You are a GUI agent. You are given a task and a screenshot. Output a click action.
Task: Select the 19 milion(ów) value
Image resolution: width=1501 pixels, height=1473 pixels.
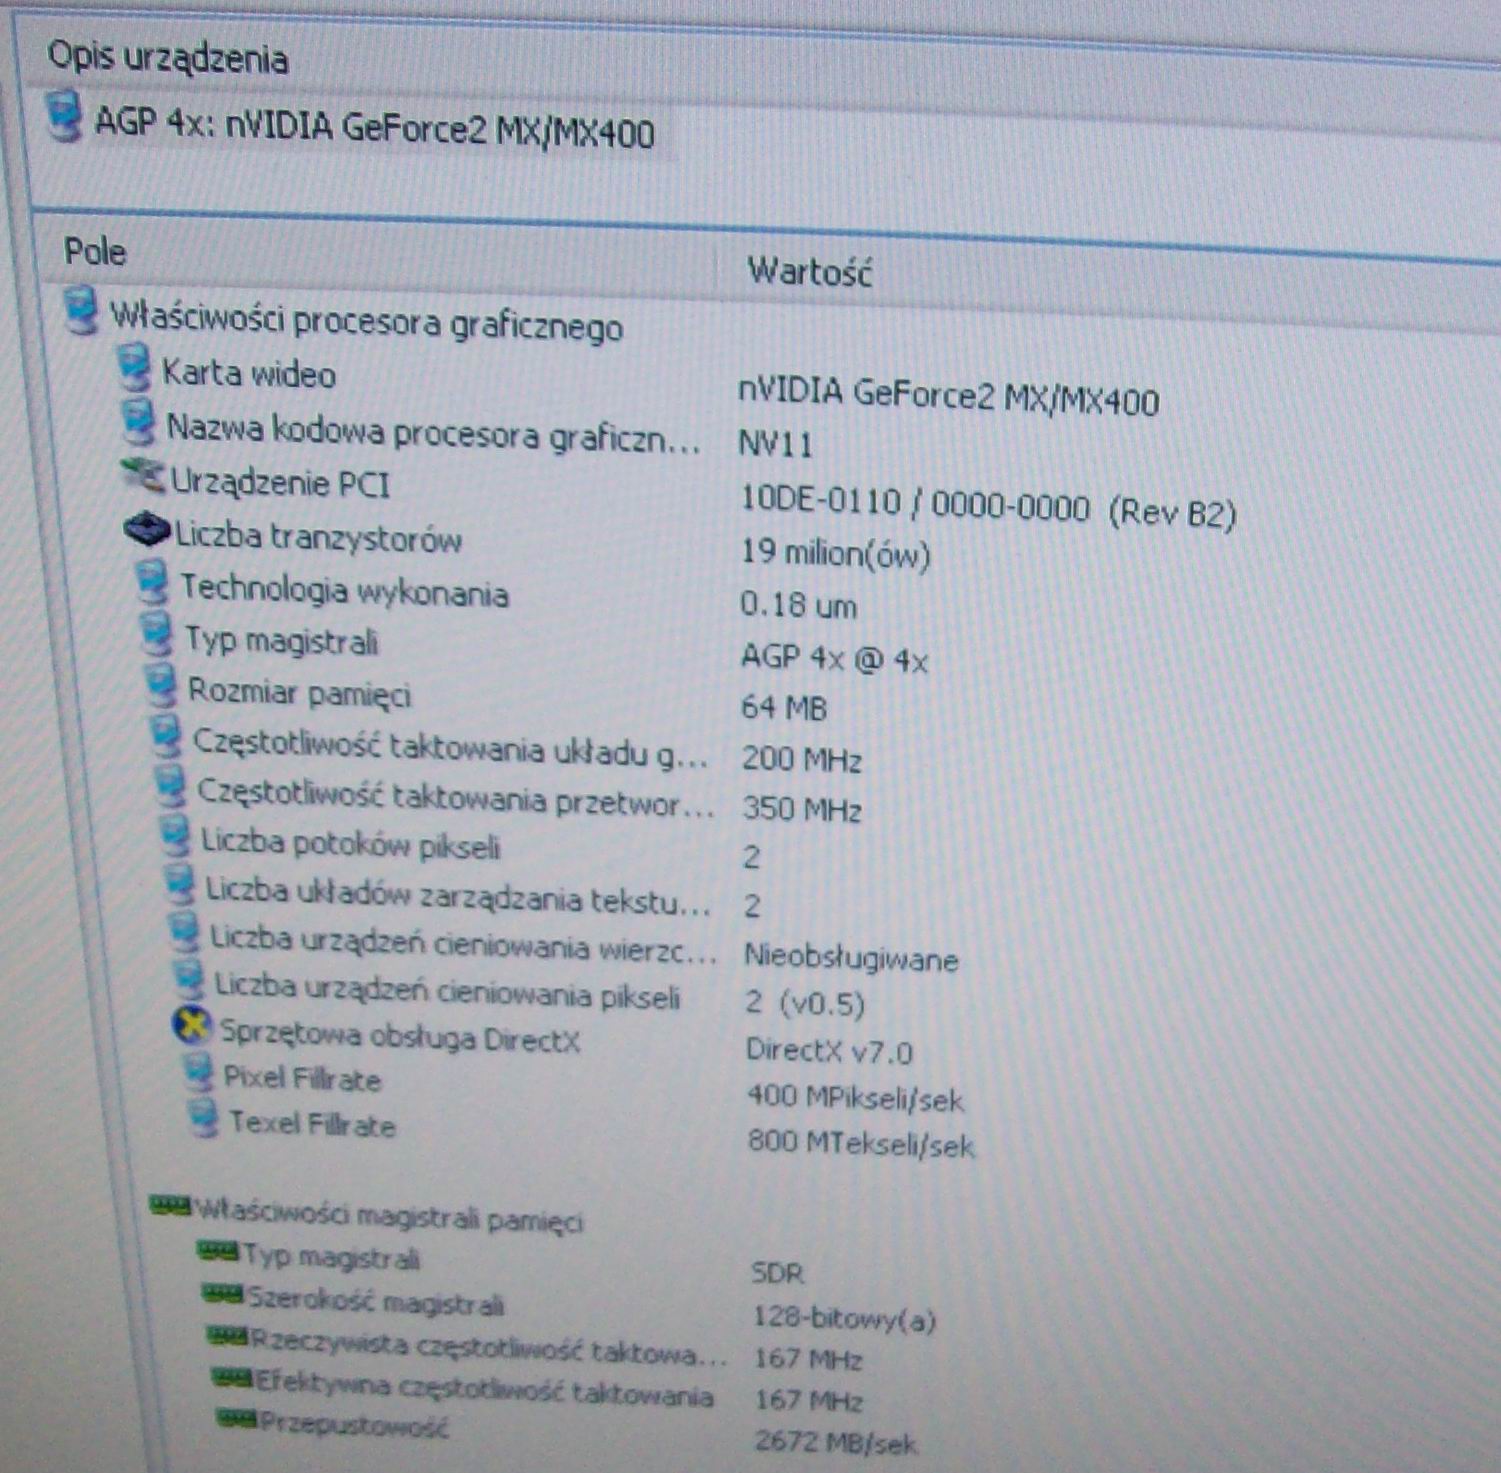coord(836,554)
